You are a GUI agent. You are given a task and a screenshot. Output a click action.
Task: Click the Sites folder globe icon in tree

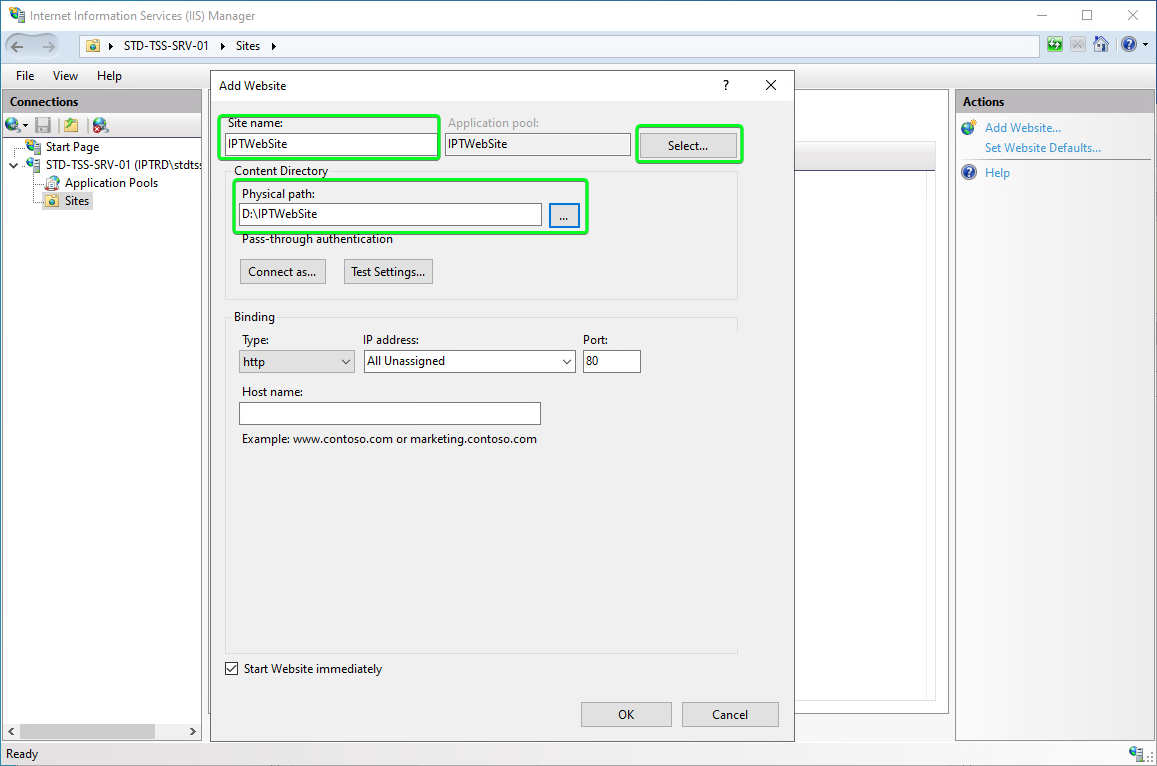click(x=53, y=201)
